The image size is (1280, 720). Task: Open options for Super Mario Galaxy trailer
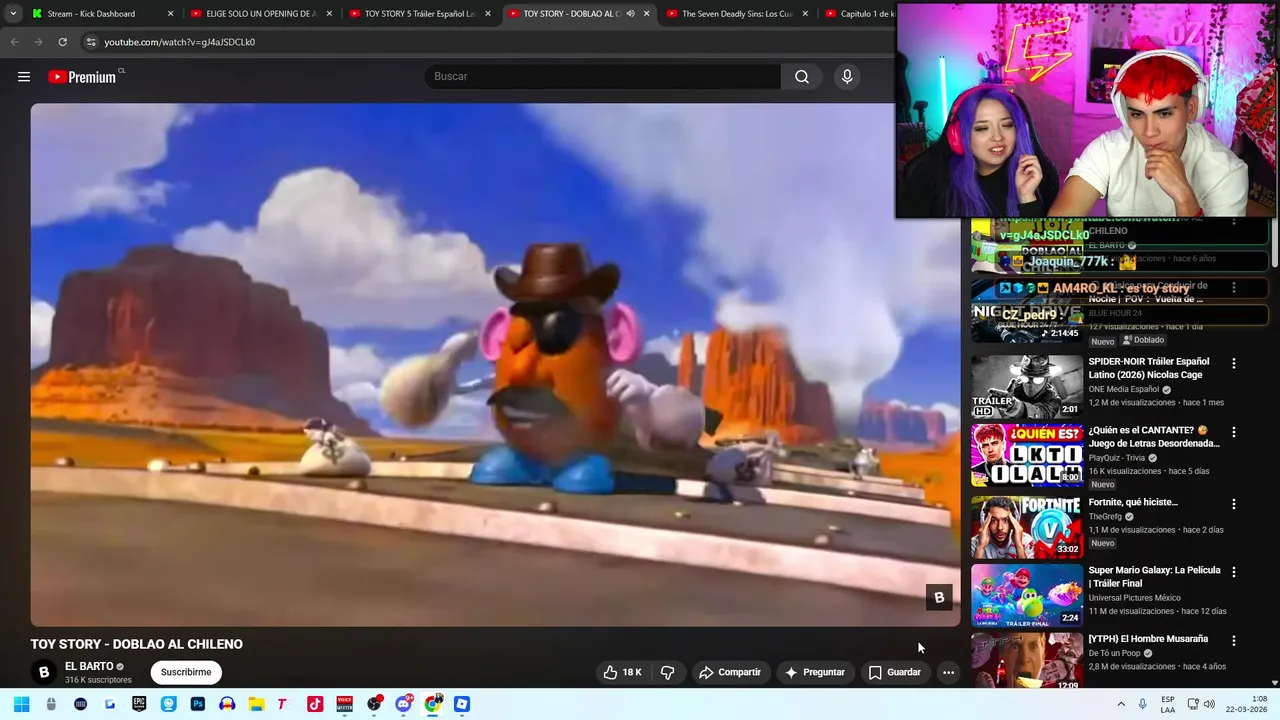pyautogui.click(x=1234, y=572)
